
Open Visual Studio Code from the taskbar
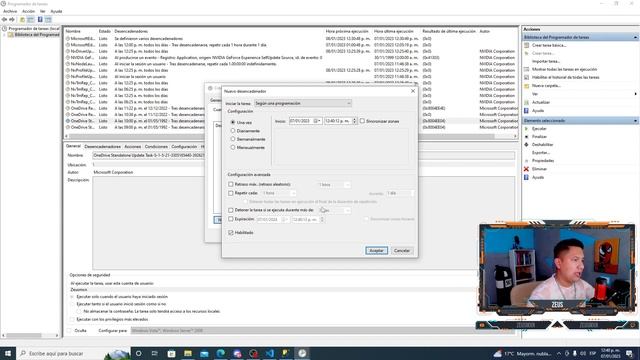coord(269,353)
